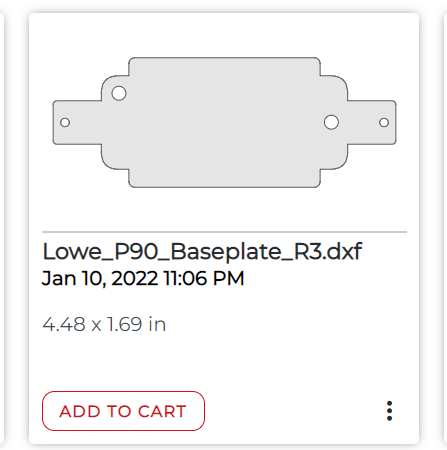Open the baseplate part preview thumbnail
Image resolution: width=447 pixels, height=450 pixels.
(224, 122)
